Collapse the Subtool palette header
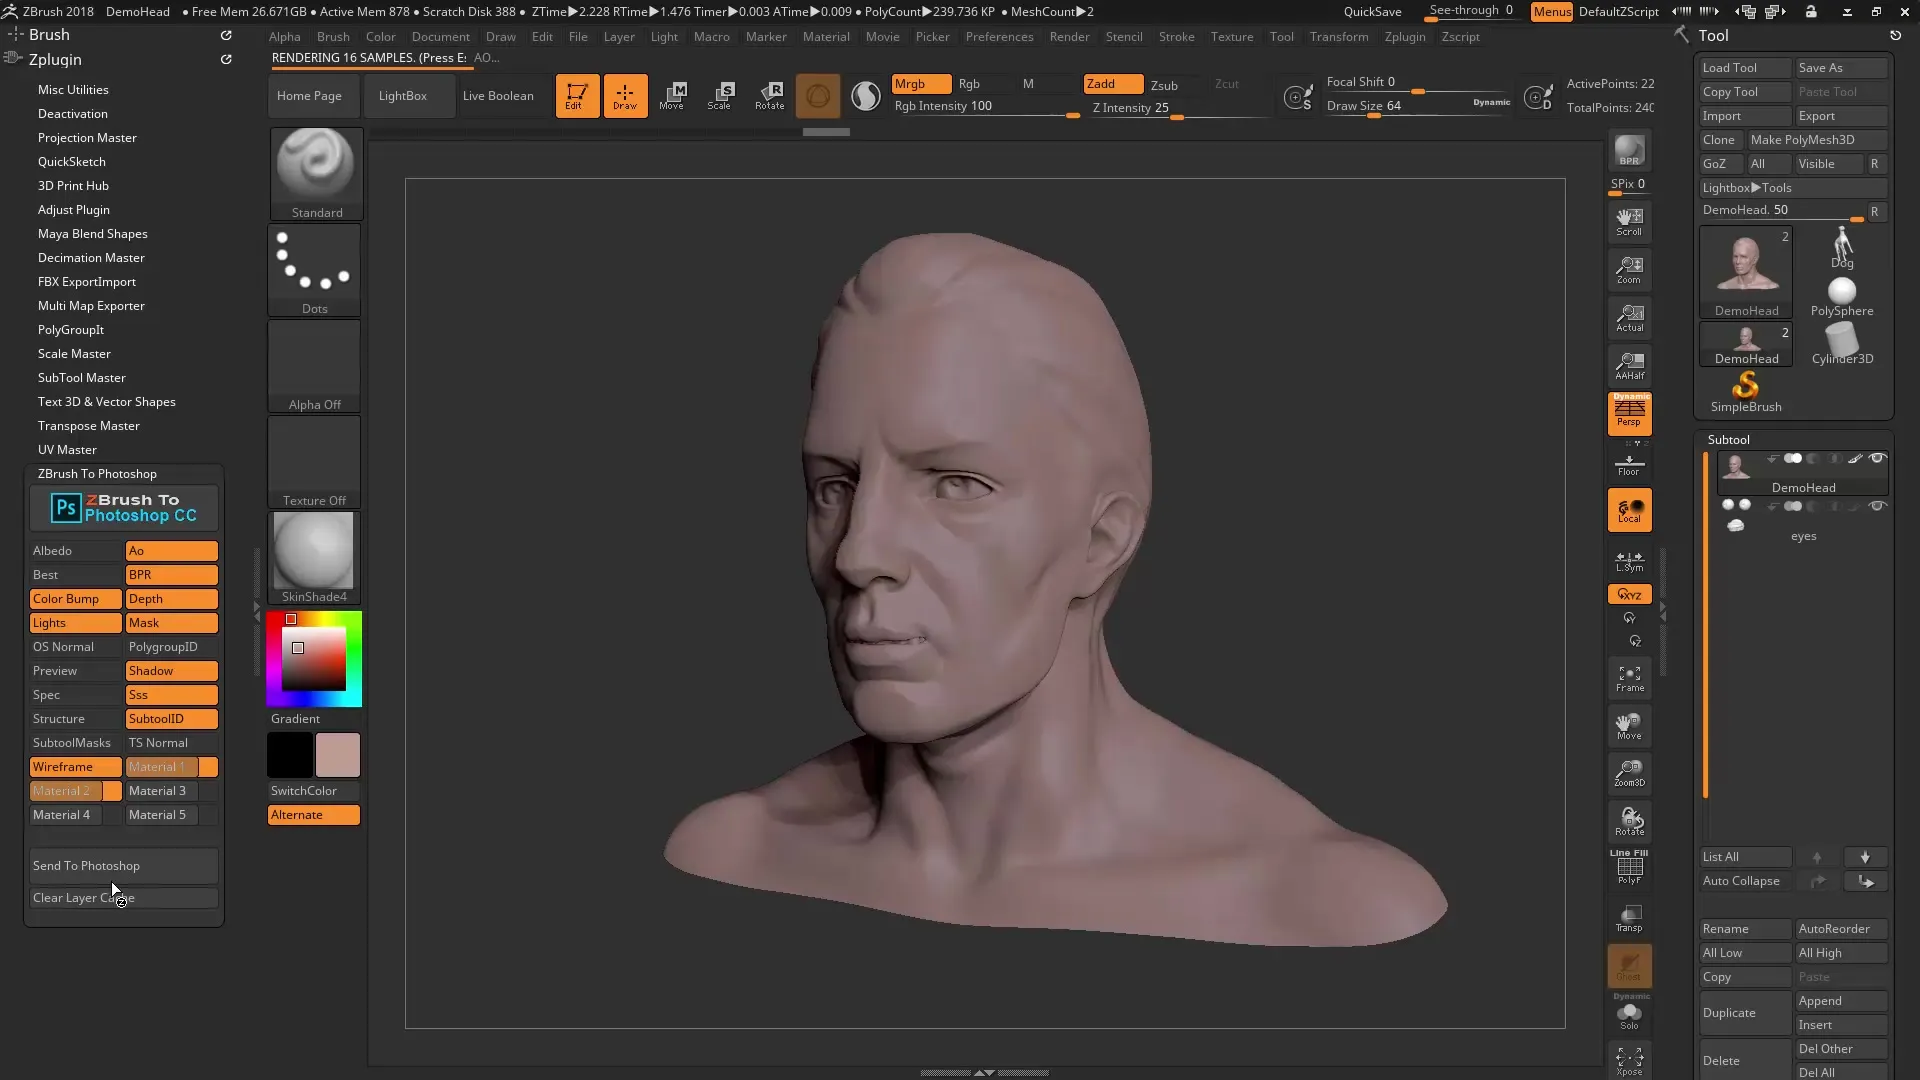This screenshot has height=1080, width=1920. point(1729,440)
